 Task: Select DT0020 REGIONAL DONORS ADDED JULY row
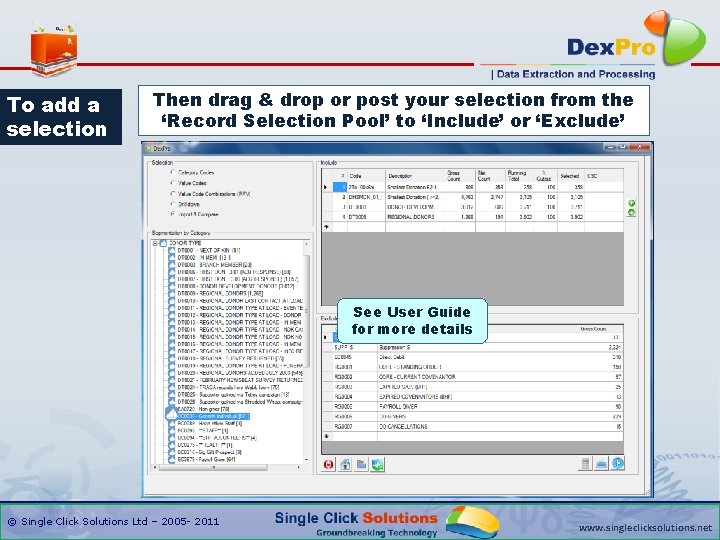(240, 373)
